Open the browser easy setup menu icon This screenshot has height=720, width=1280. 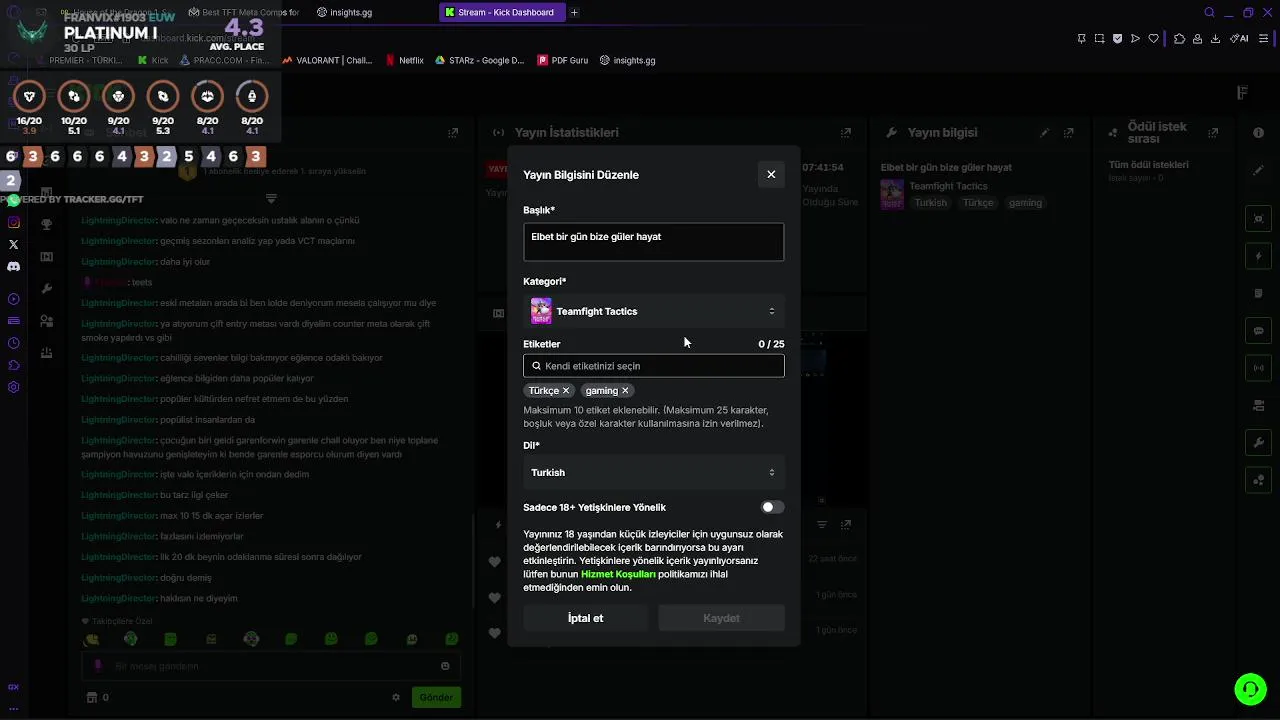tap(1265, 39)
